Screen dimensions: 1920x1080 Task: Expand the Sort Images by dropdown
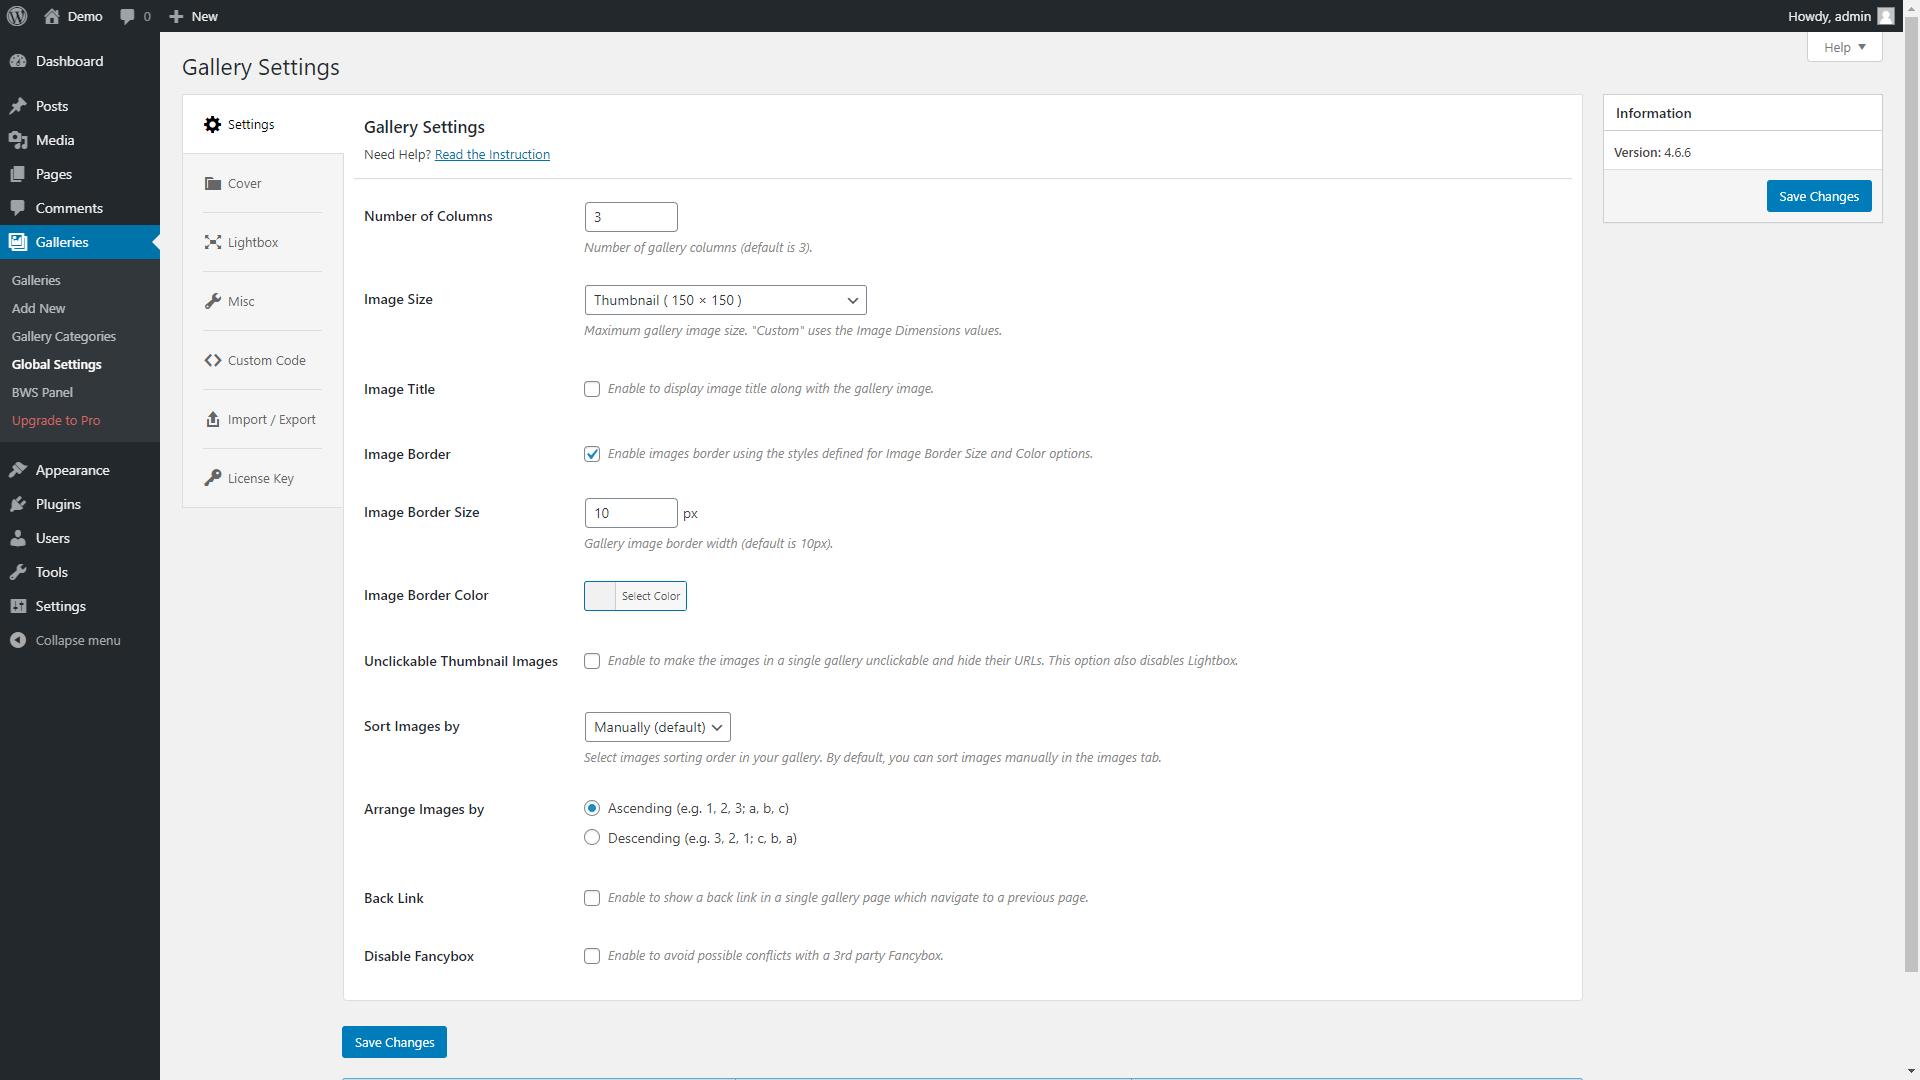pos(657,727)
